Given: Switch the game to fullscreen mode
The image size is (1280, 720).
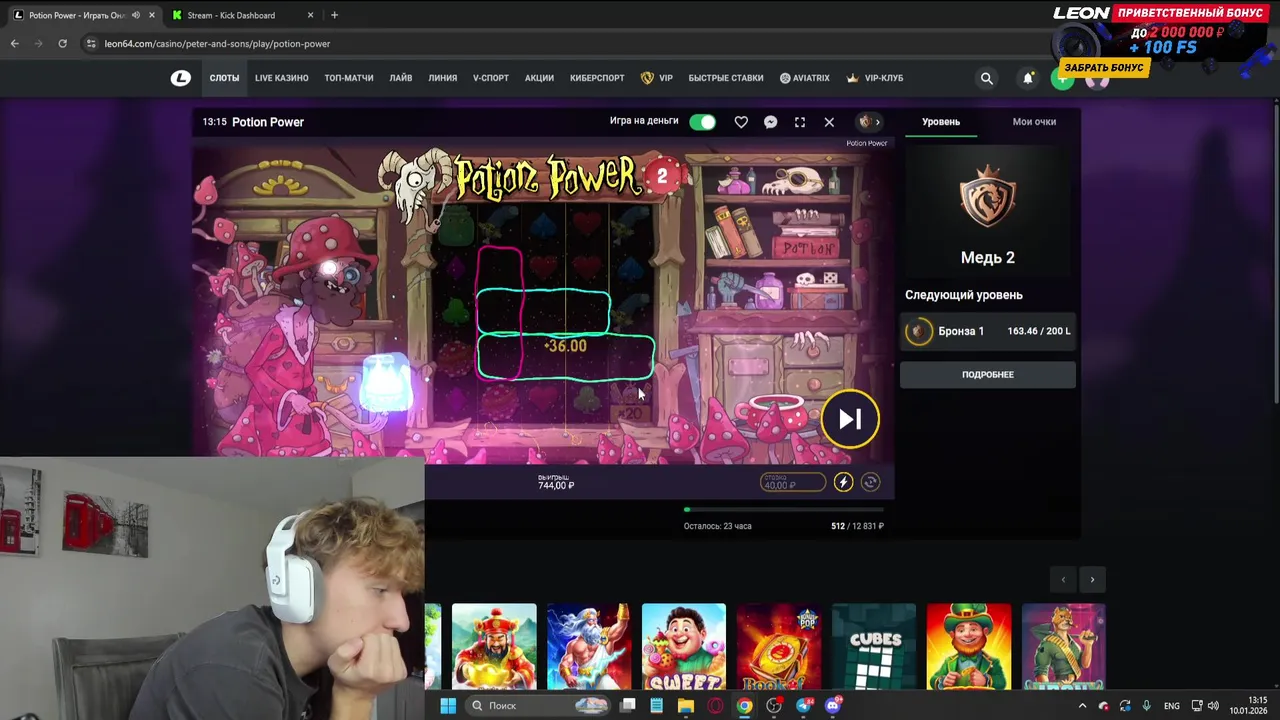Looking at the screenshot, I should tap(800, 122).
